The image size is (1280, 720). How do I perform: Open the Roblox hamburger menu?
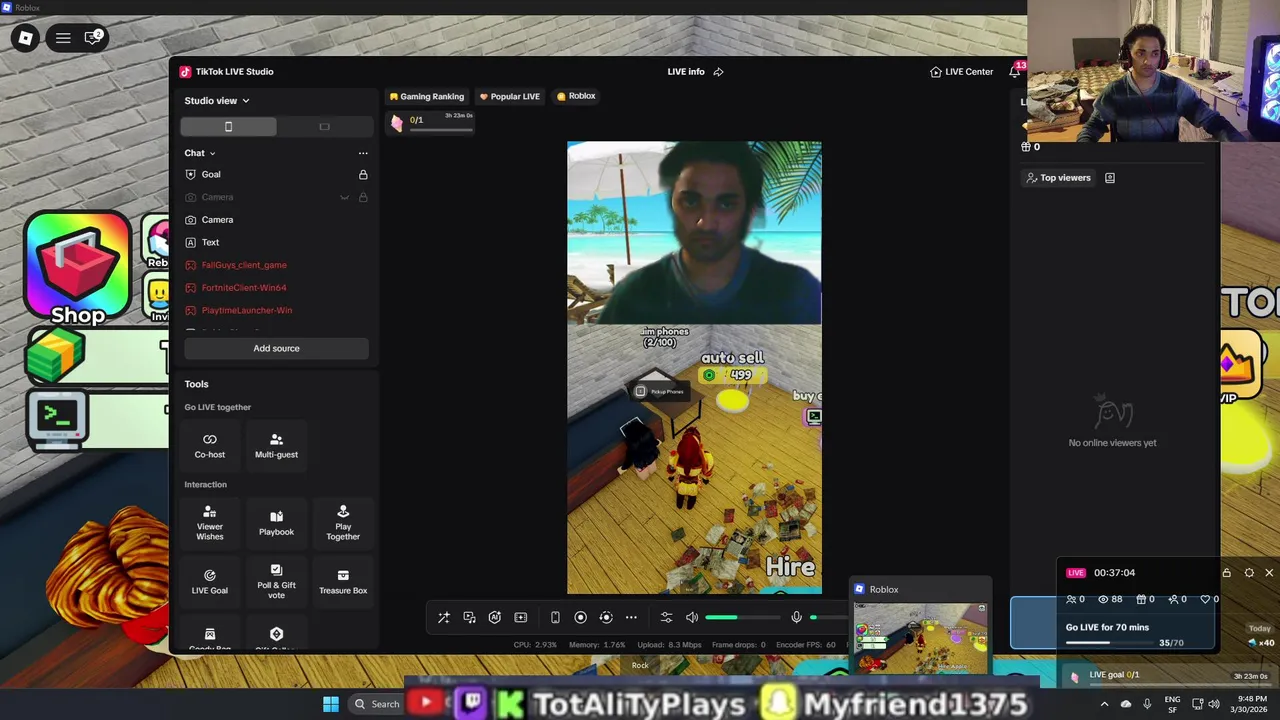(63, 38)
